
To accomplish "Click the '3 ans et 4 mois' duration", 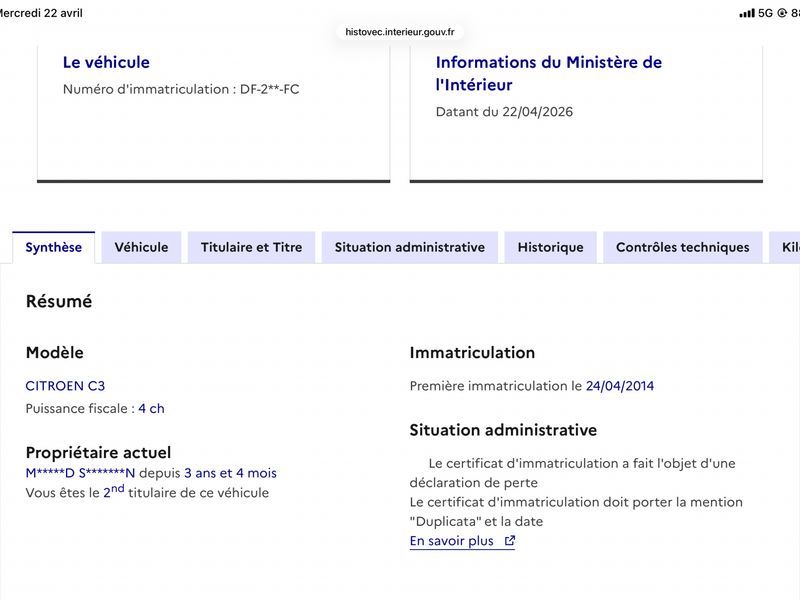I will pos(230,473).
